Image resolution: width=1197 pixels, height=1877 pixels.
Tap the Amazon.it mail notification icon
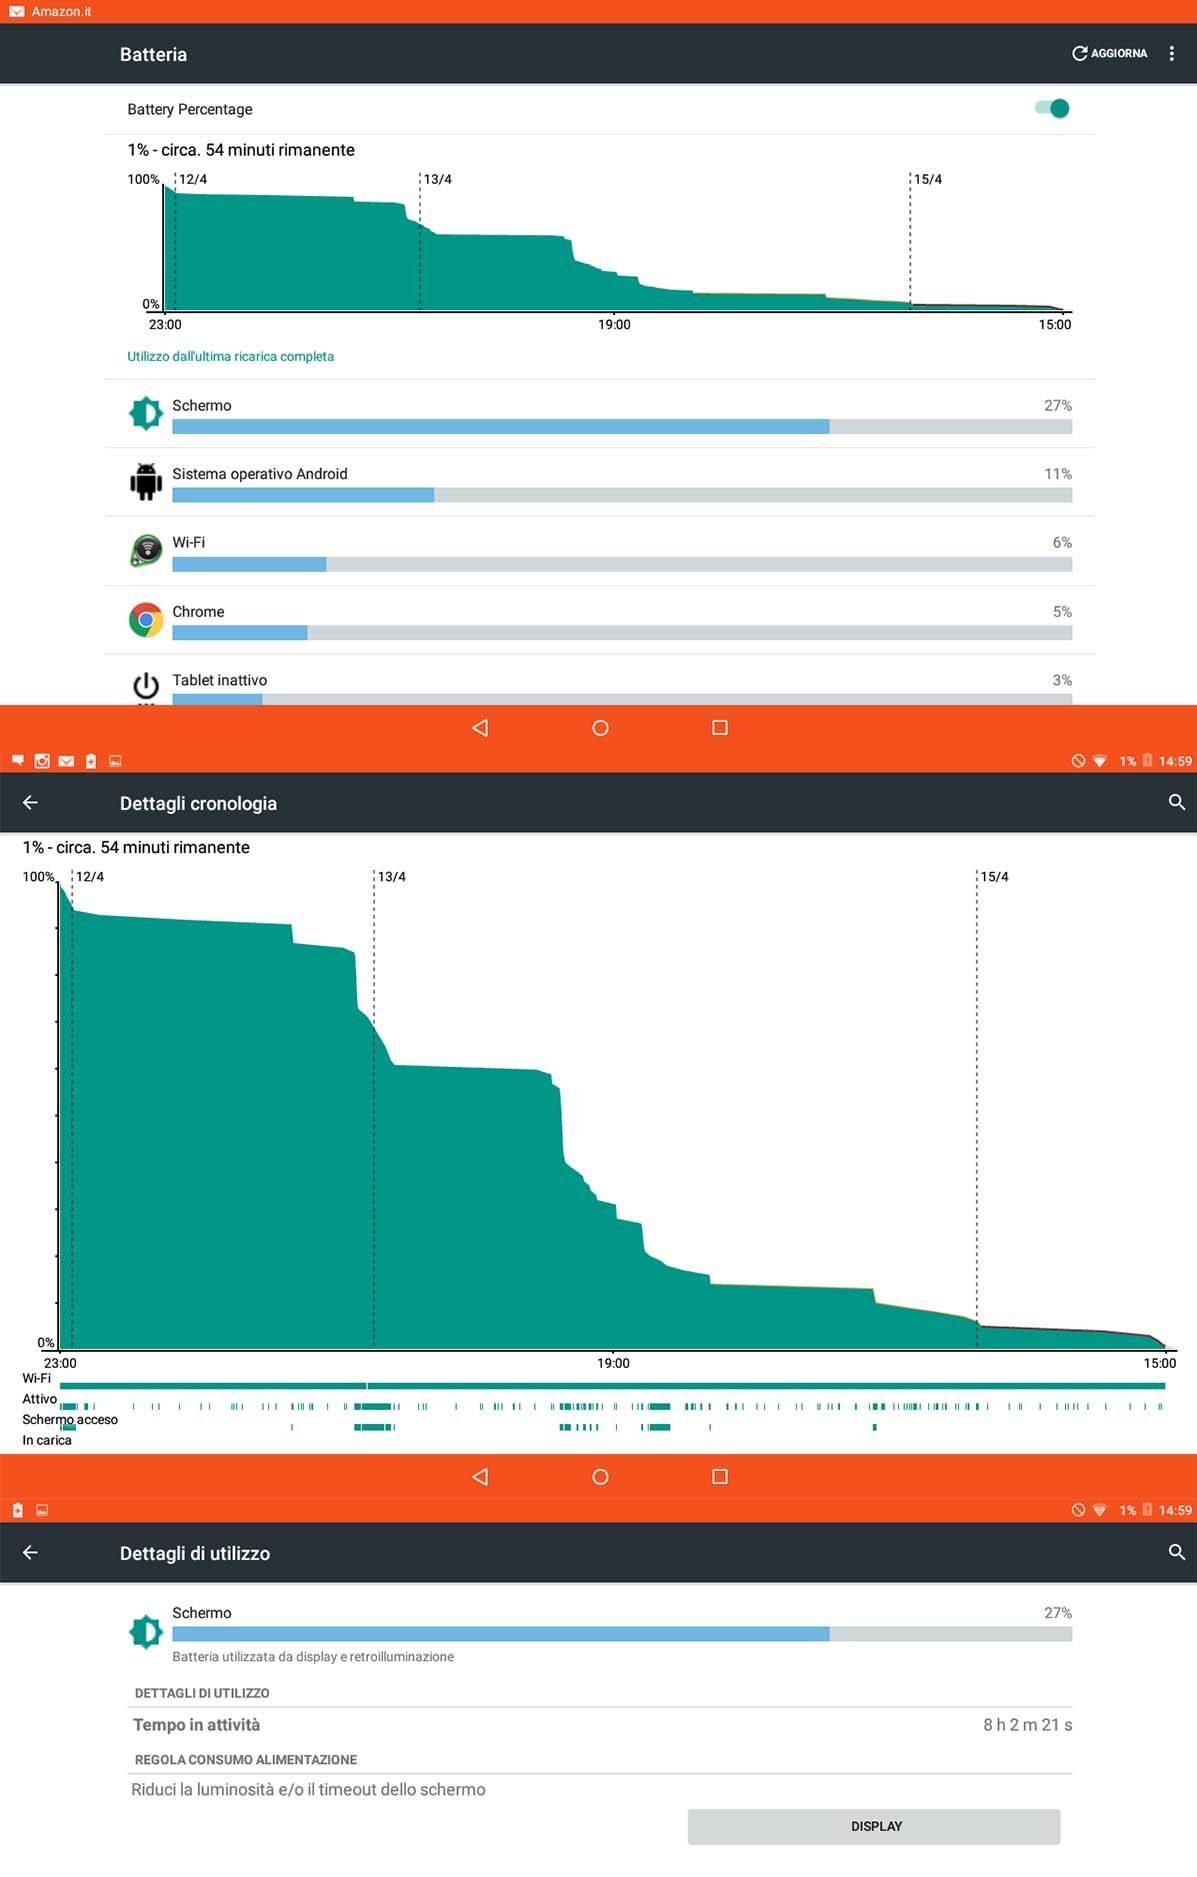coord(17,12)
